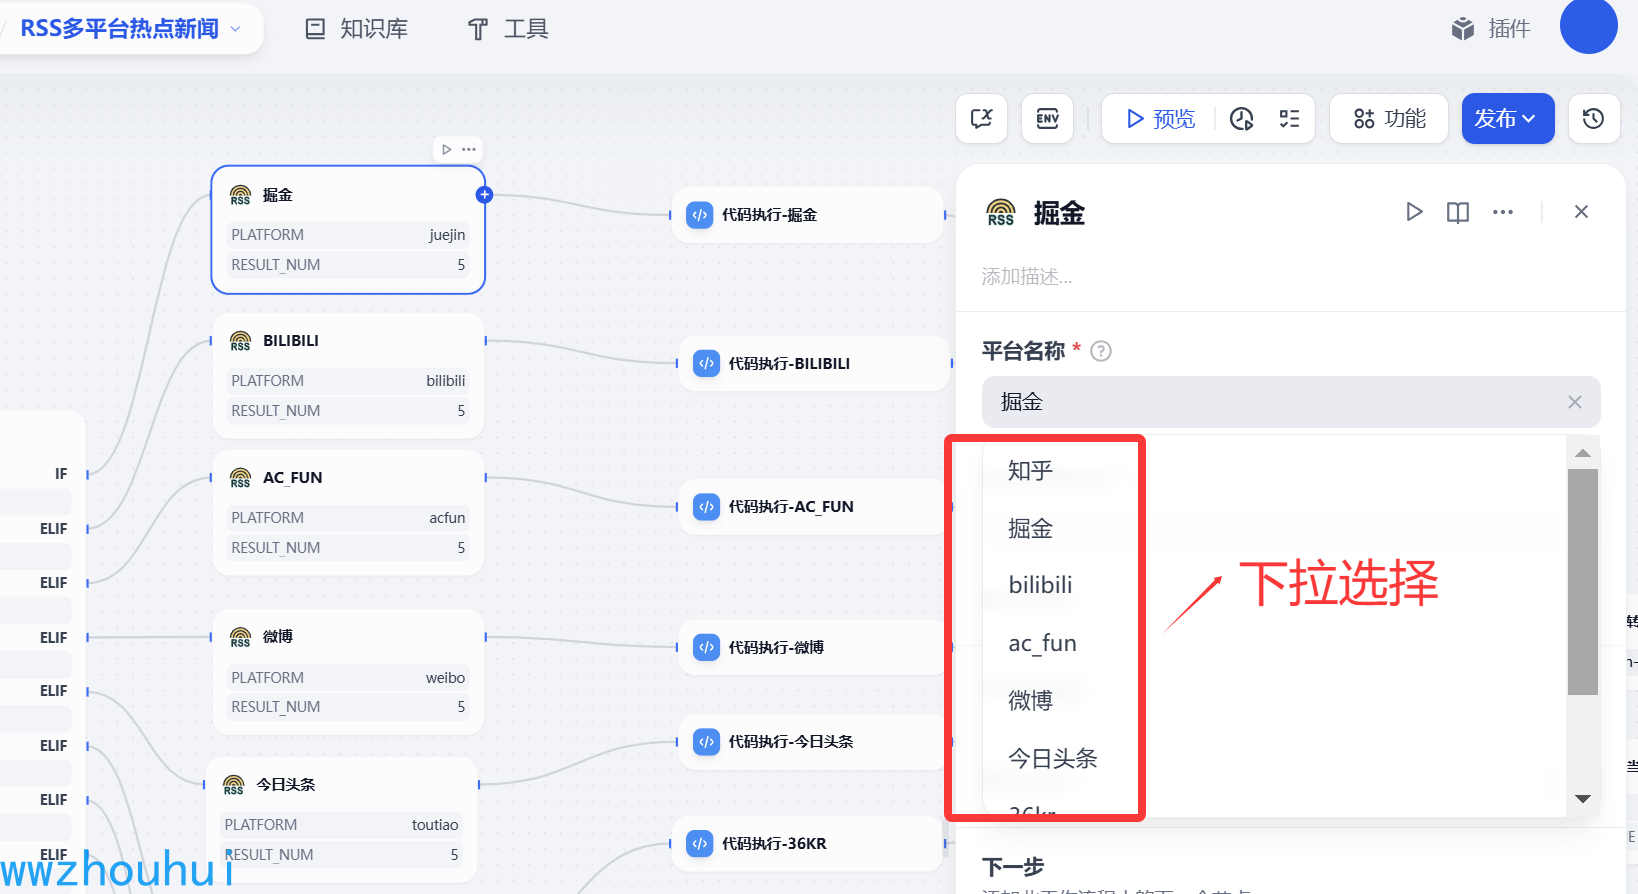Click the acfun PLATFORM value in AC_FUN node
The width and height of the screenshot is (1638, 894).
447,518
